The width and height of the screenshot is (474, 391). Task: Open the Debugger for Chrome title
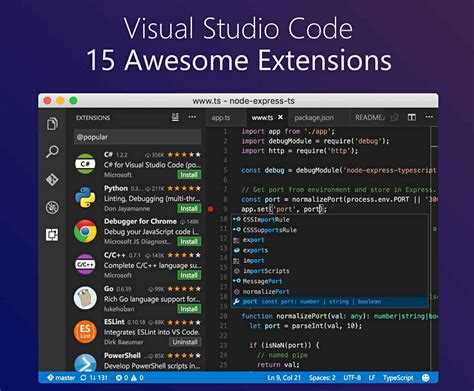click(140, 221)
